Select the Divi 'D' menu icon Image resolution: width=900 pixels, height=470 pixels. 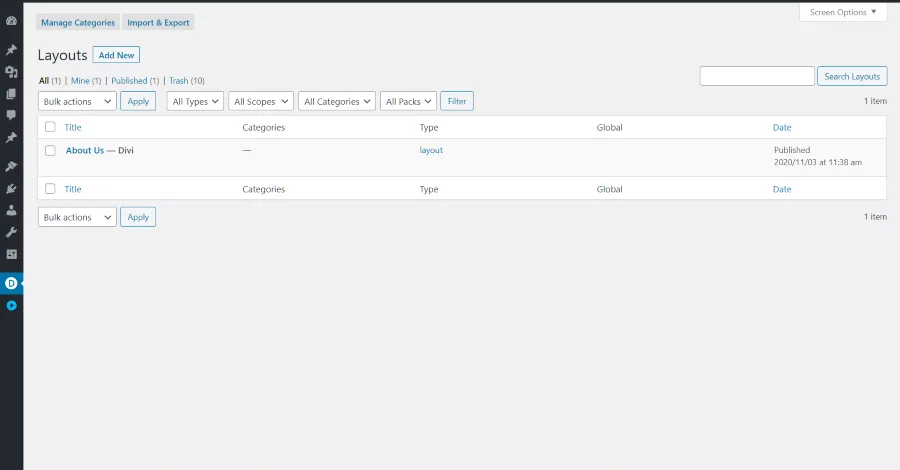pyautogui.click(x=11, y=283)
